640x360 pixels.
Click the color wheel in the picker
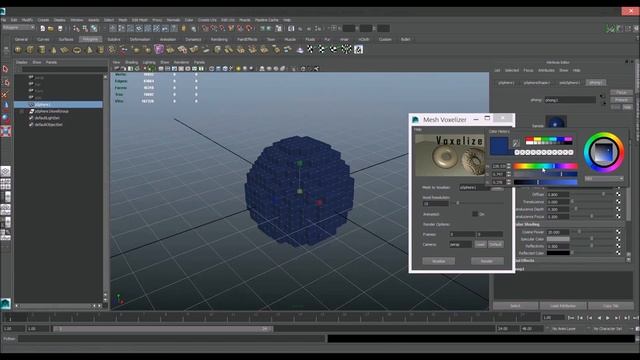click(604, 152)
